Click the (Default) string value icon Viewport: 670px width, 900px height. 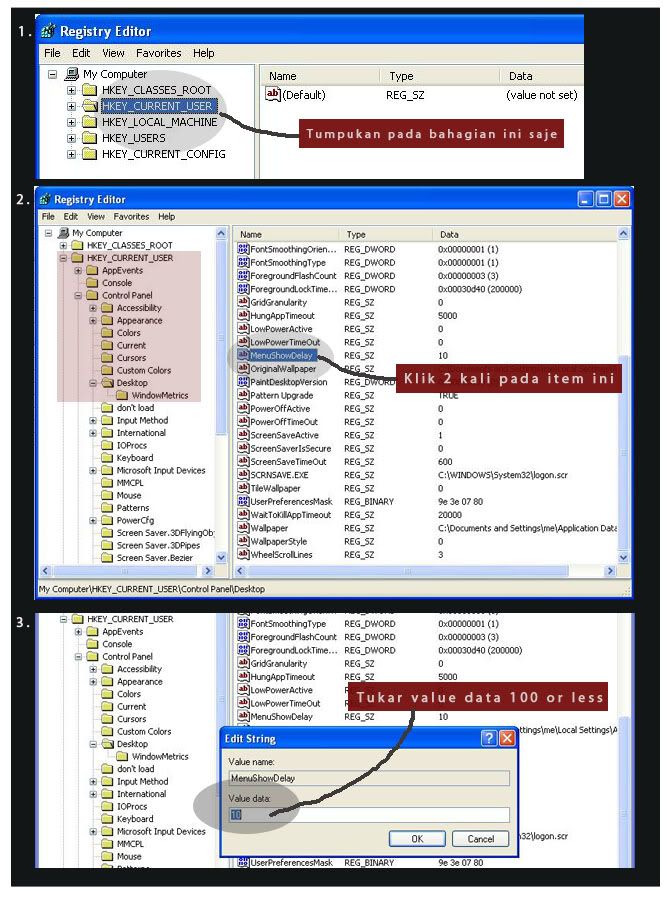point(273,94)
